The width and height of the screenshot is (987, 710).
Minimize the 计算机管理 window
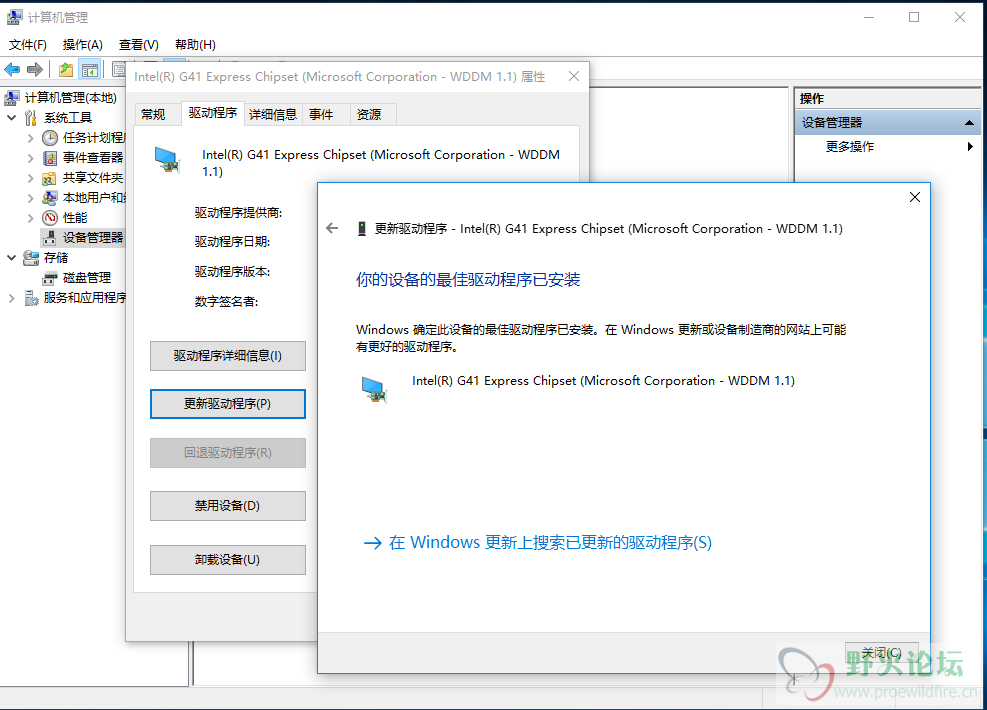[x=869, y=17]
